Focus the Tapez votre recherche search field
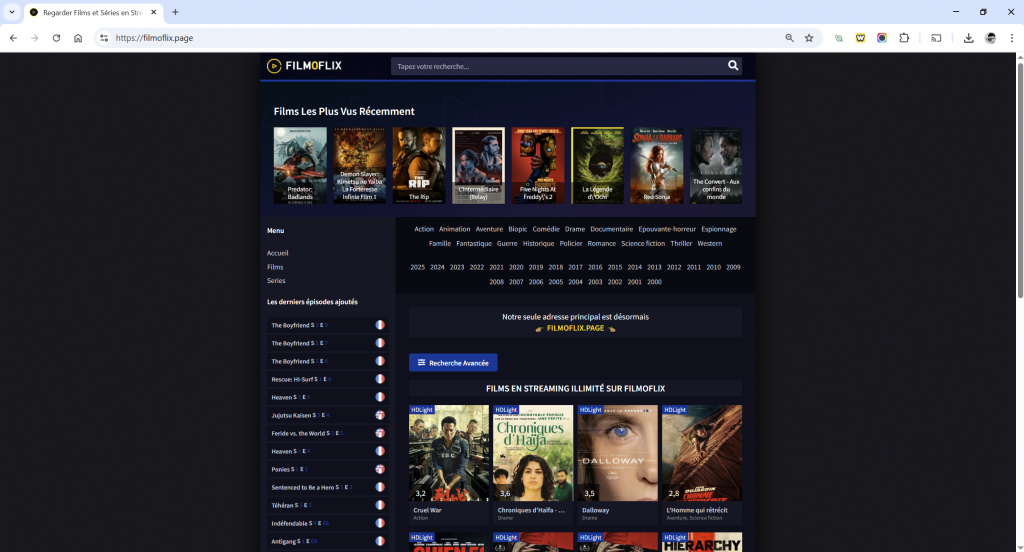The height and width of the screenshot is (552, 1024). 558,66
